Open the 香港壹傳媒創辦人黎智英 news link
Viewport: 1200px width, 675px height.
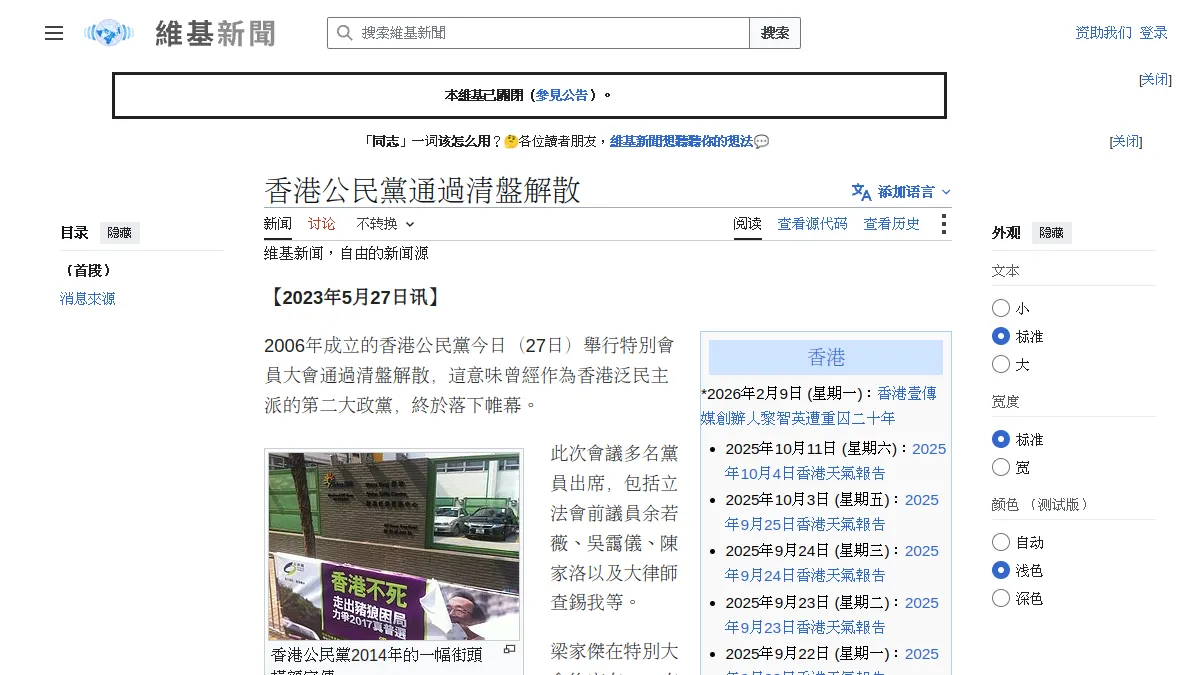pyautogui.click(x=818, y=405)
